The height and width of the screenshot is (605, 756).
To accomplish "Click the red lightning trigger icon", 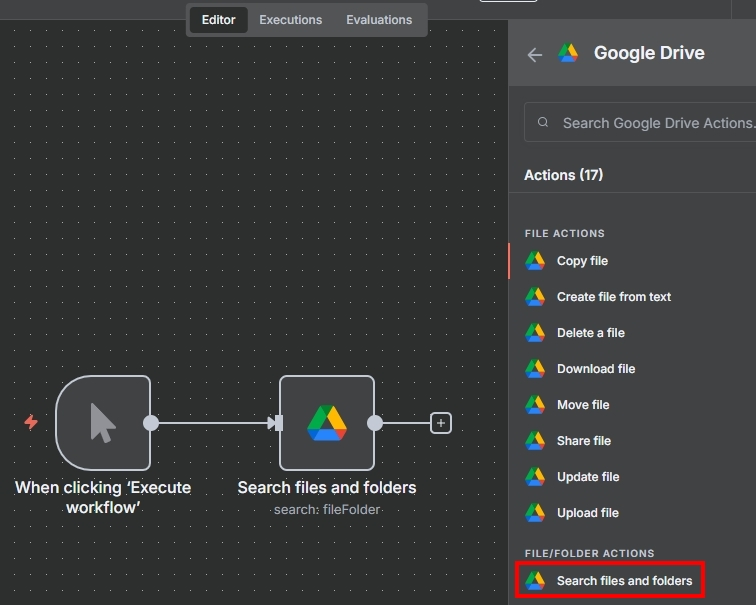I will [x=31, y=422].
